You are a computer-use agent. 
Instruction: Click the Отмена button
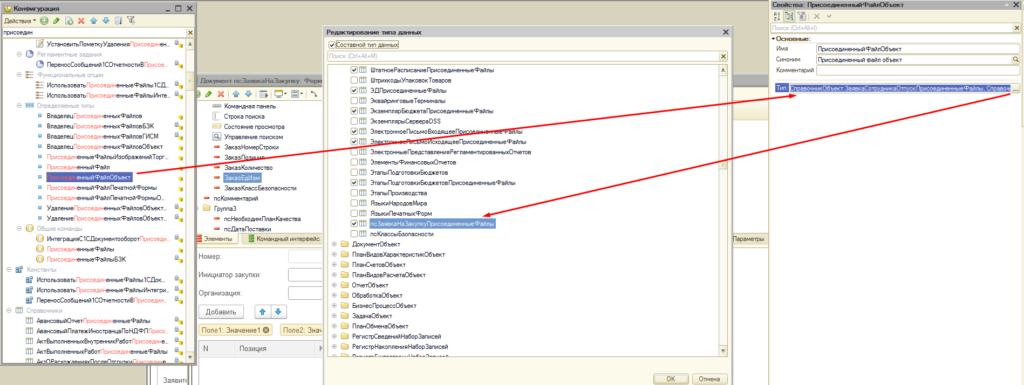click(709, 378)
